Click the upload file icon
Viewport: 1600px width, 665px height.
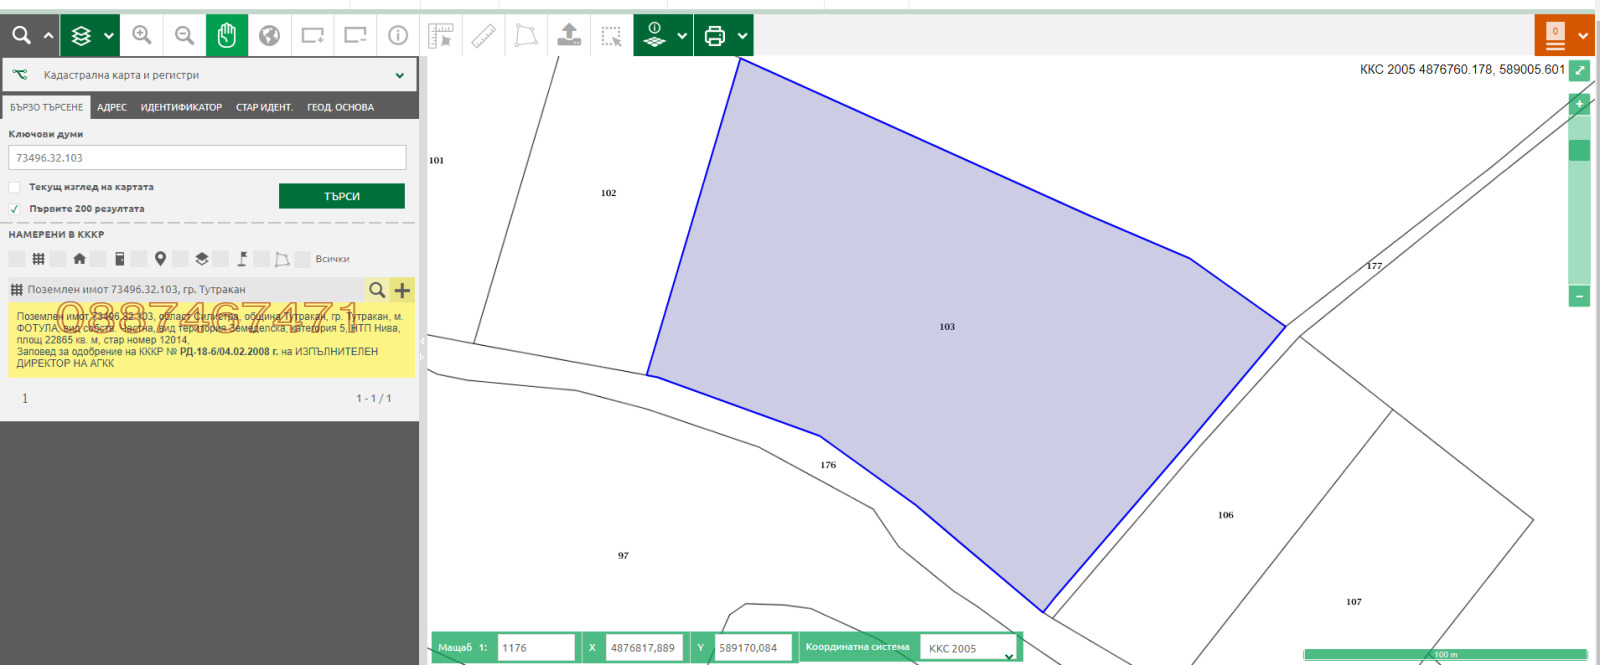569,36
